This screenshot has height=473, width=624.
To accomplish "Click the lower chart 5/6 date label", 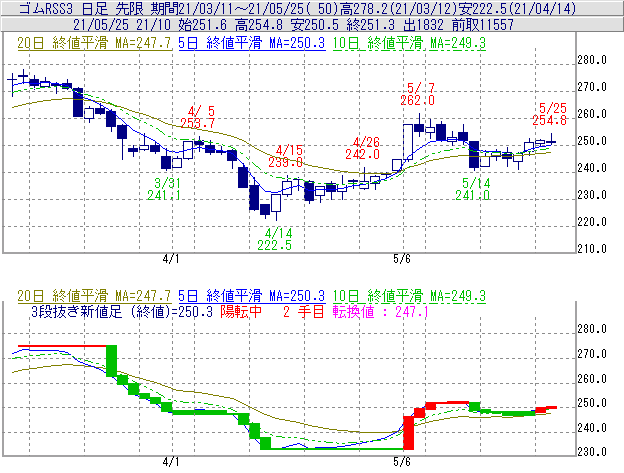I will [402, 461].
